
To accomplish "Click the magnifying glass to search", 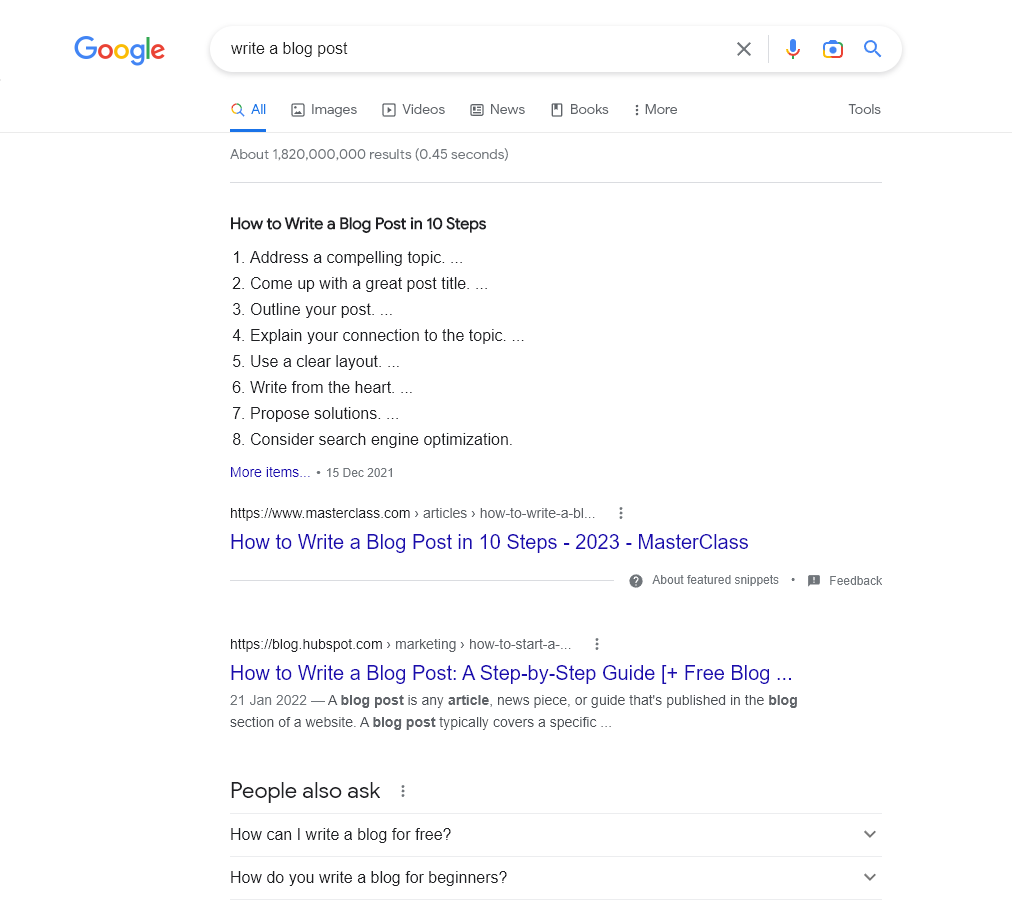I will (871, 48).
